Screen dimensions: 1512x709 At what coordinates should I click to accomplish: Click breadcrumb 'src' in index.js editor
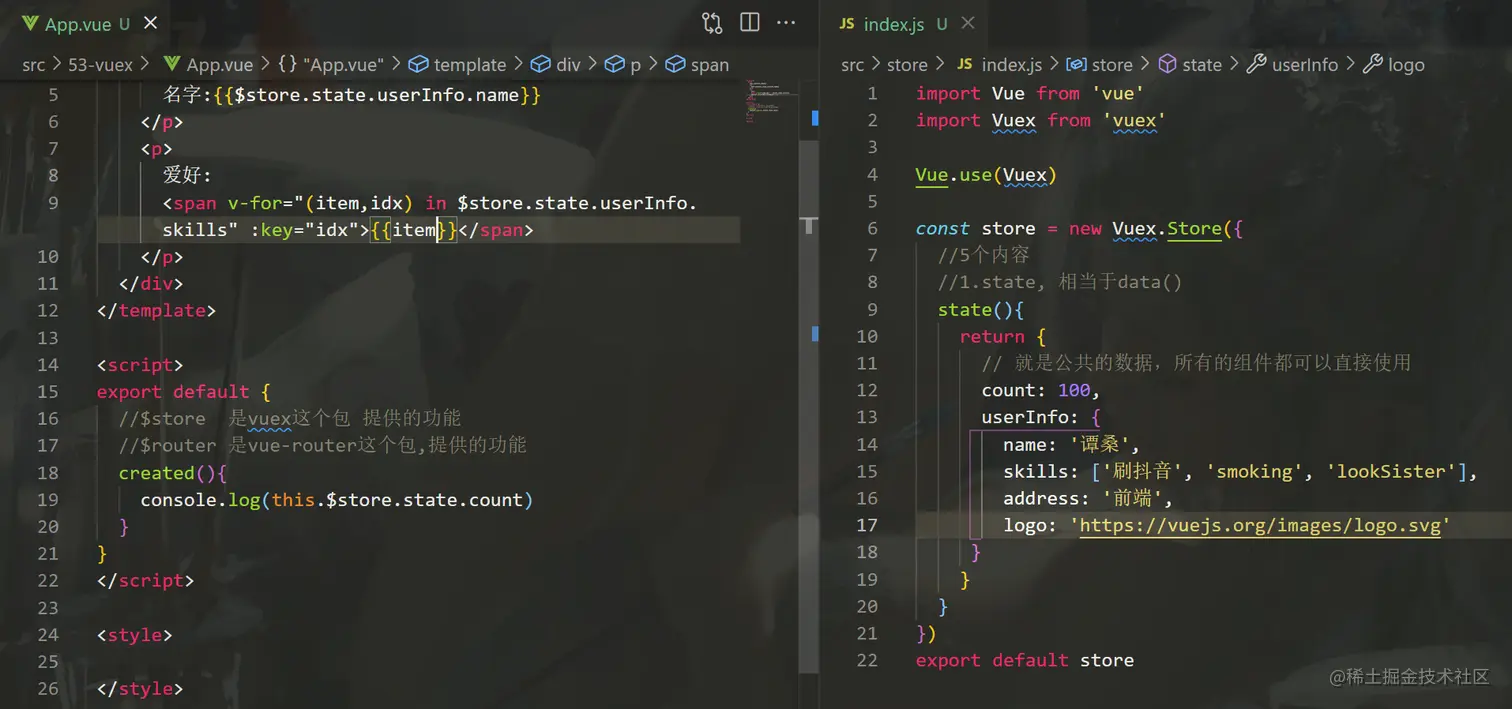[852, 65]
